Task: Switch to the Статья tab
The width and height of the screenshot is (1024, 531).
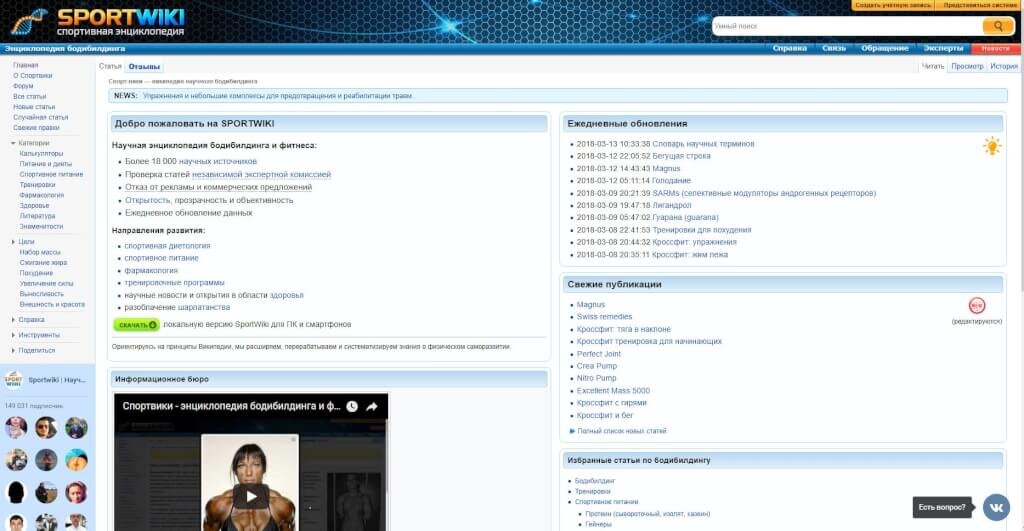Action: click(x=110, y=67)
